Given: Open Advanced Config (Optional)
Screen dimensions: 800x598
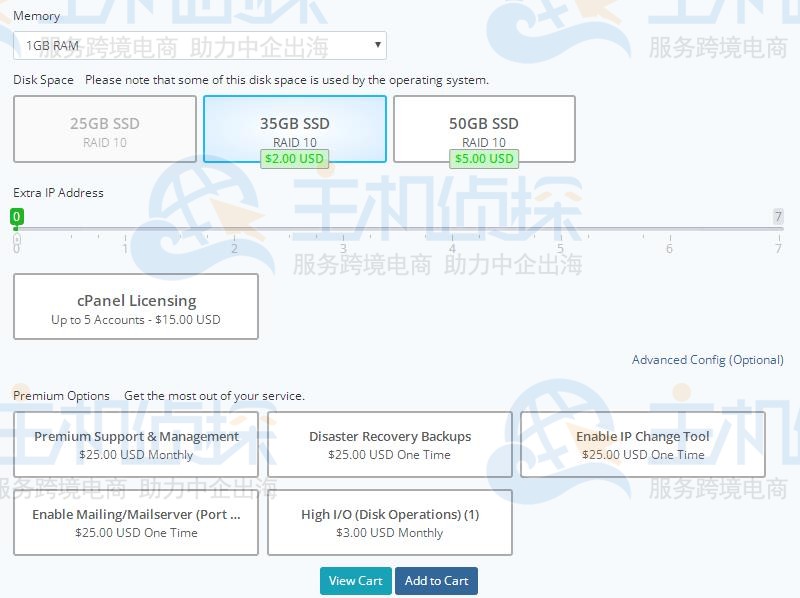Looking at the screenshot, I should click(x=708, y=360).
